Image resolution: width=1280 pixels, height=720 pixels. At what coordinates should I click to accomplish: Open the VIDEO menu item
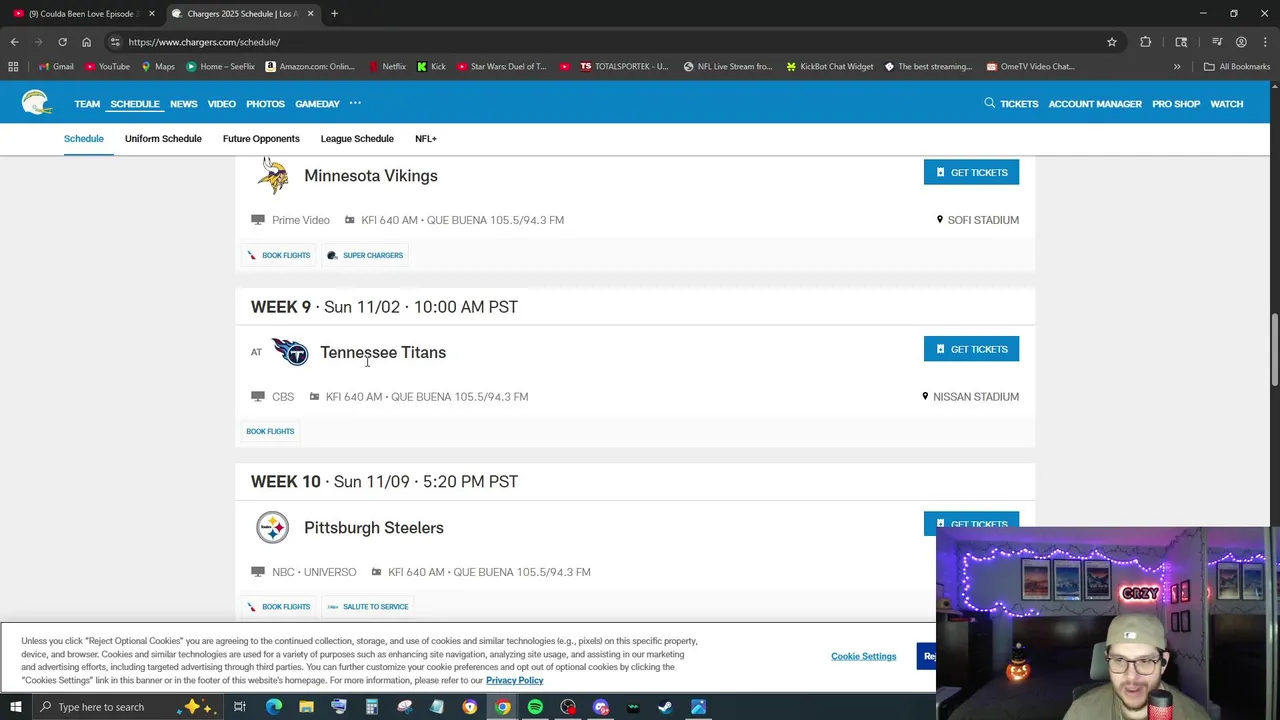point(221,104)
